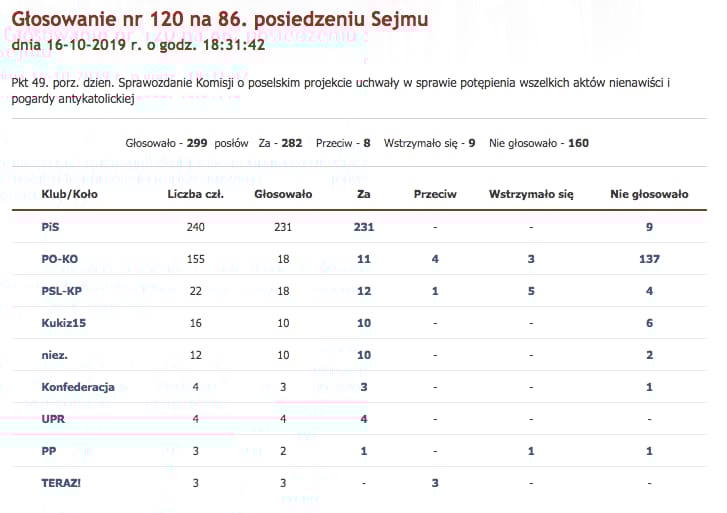727x513 pixels.
Task: Click PP Za votes count 1
Action: click(364, 451)
